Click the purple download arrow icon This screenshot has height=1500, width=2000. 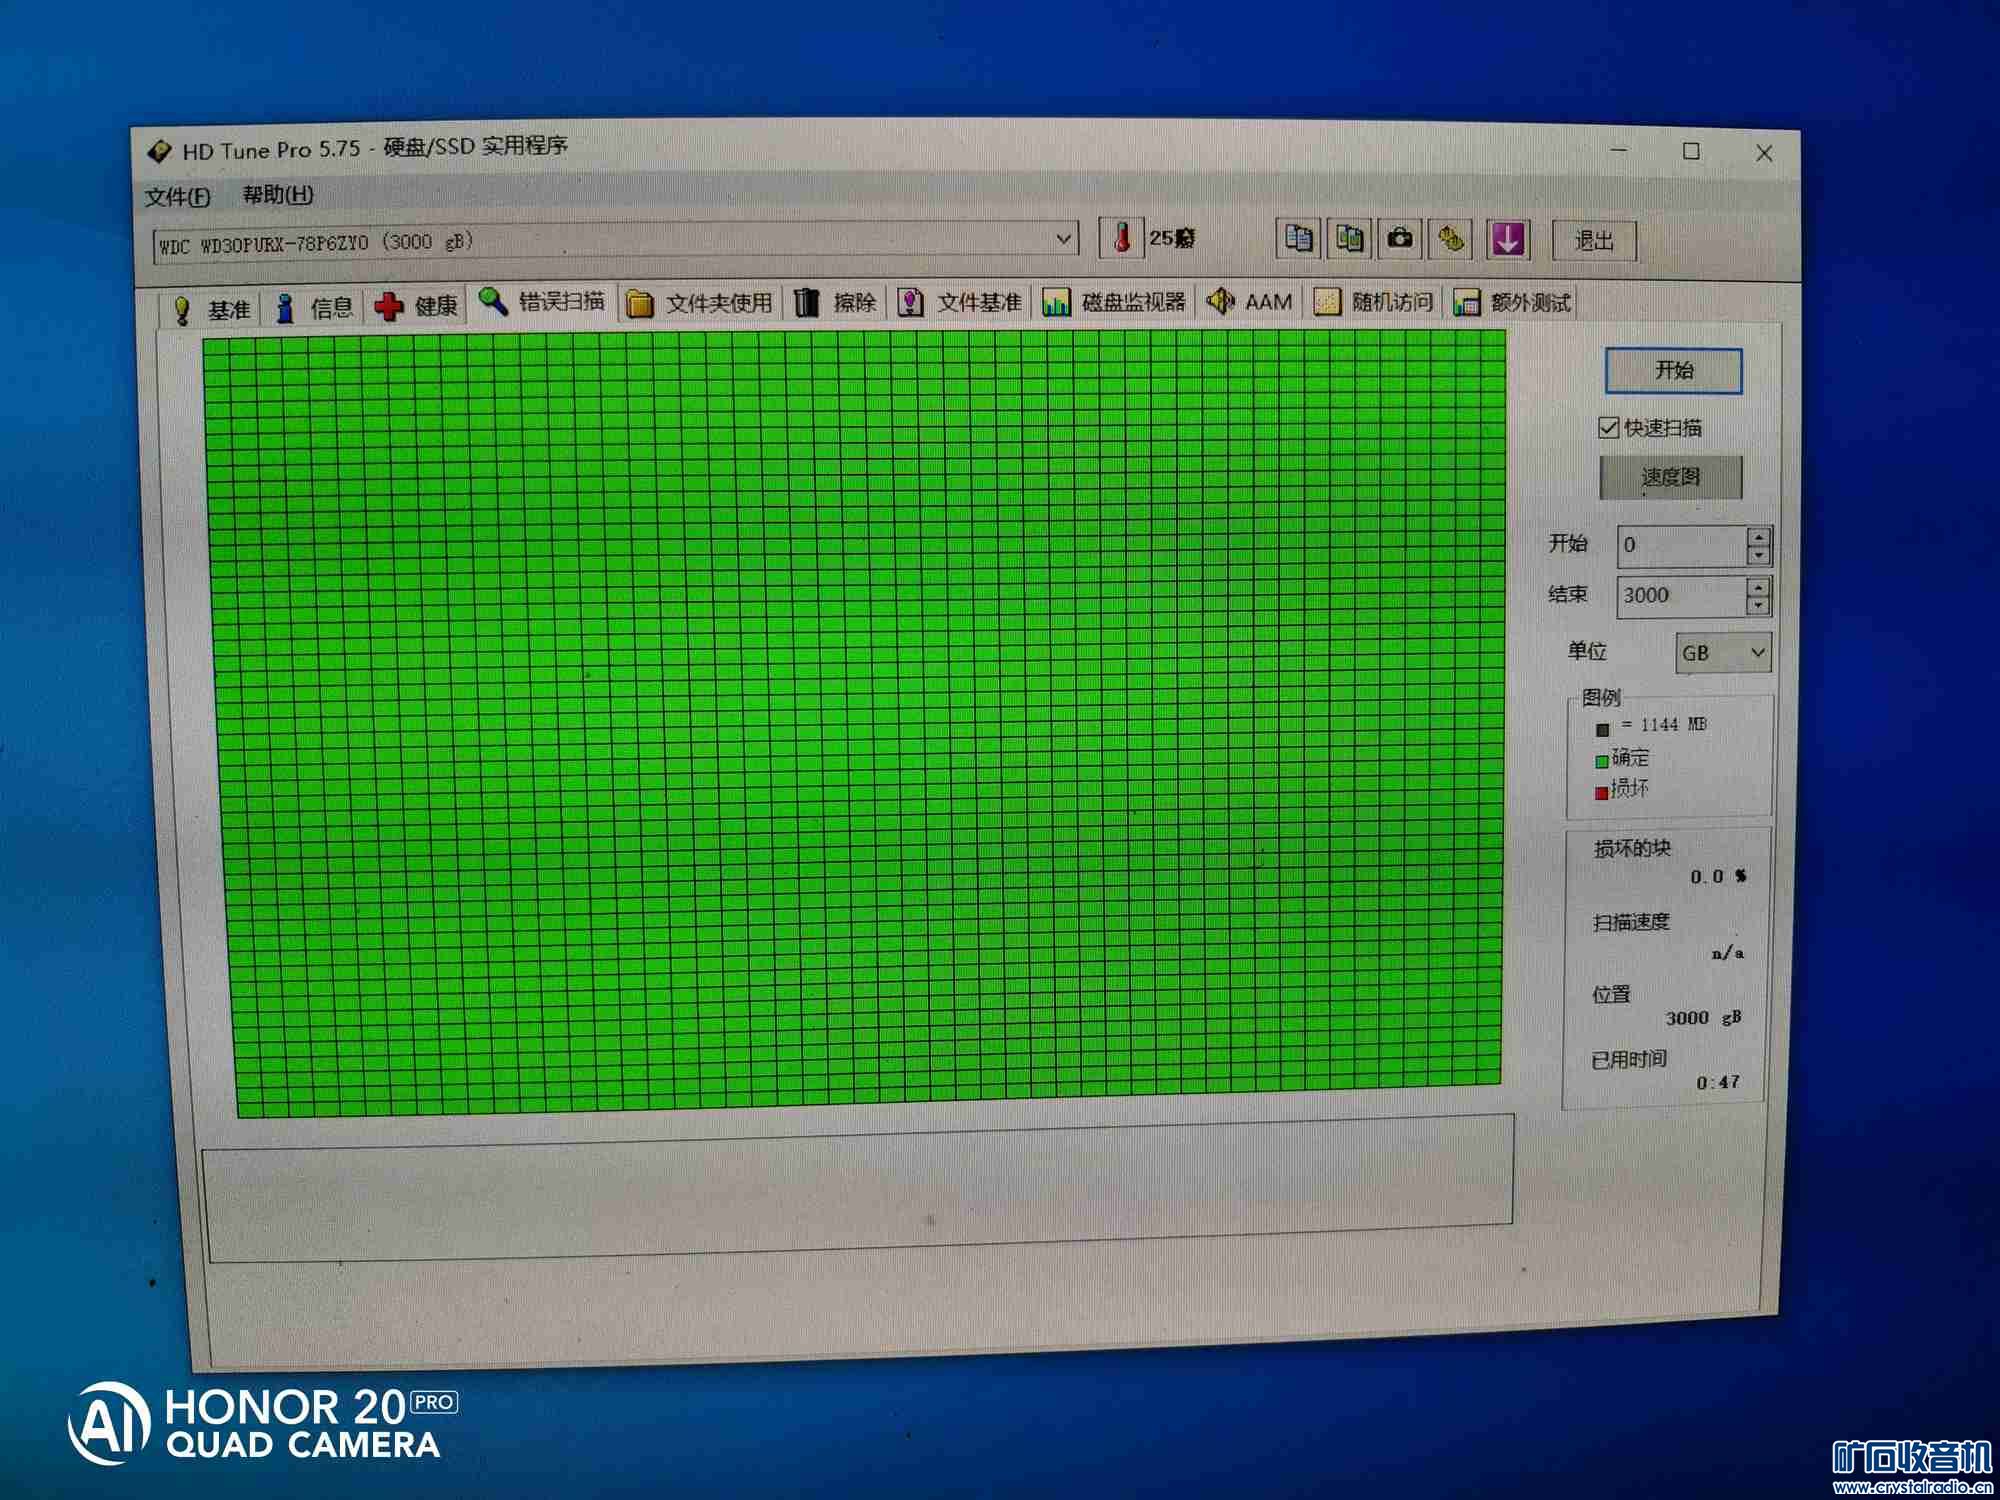(x=1507, y=239)
